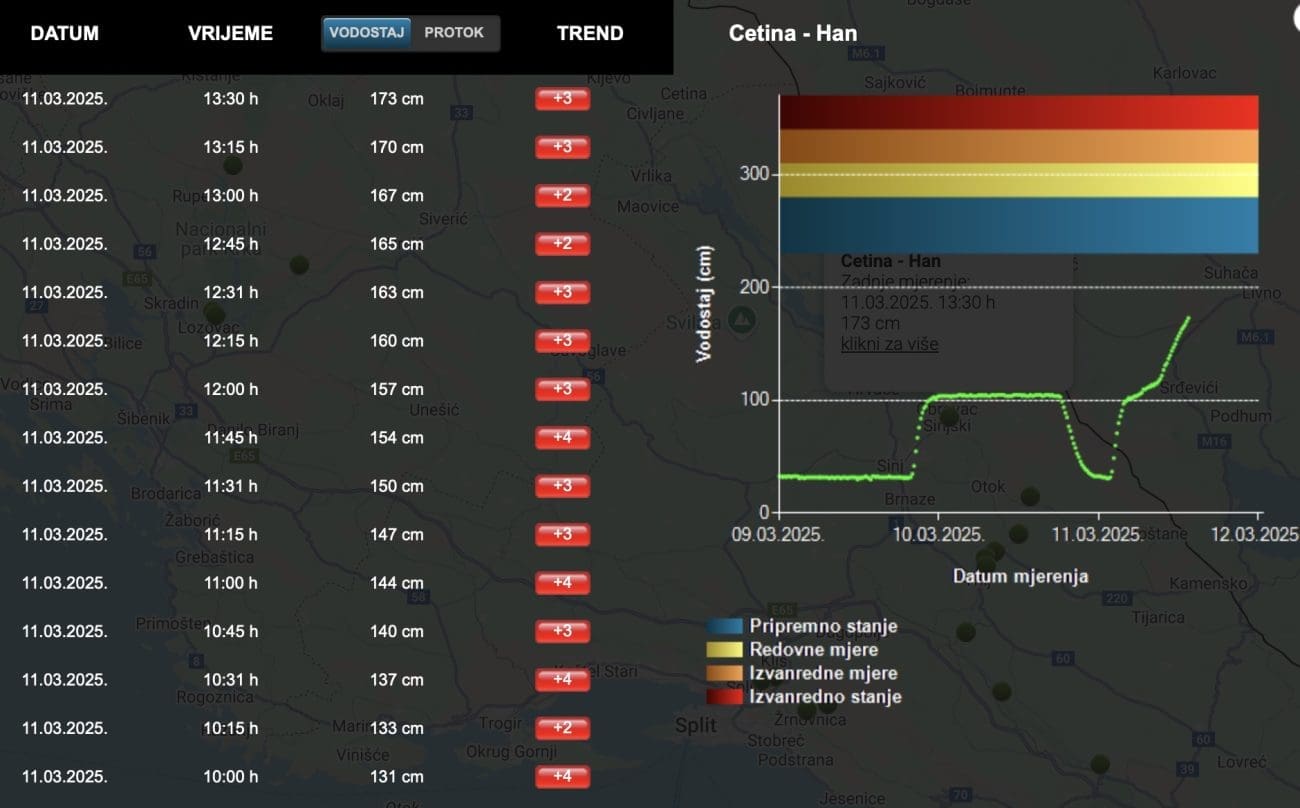1300x808 pixels.
Task: Click the 173 cm reading in the table
Action: [397, 99]
